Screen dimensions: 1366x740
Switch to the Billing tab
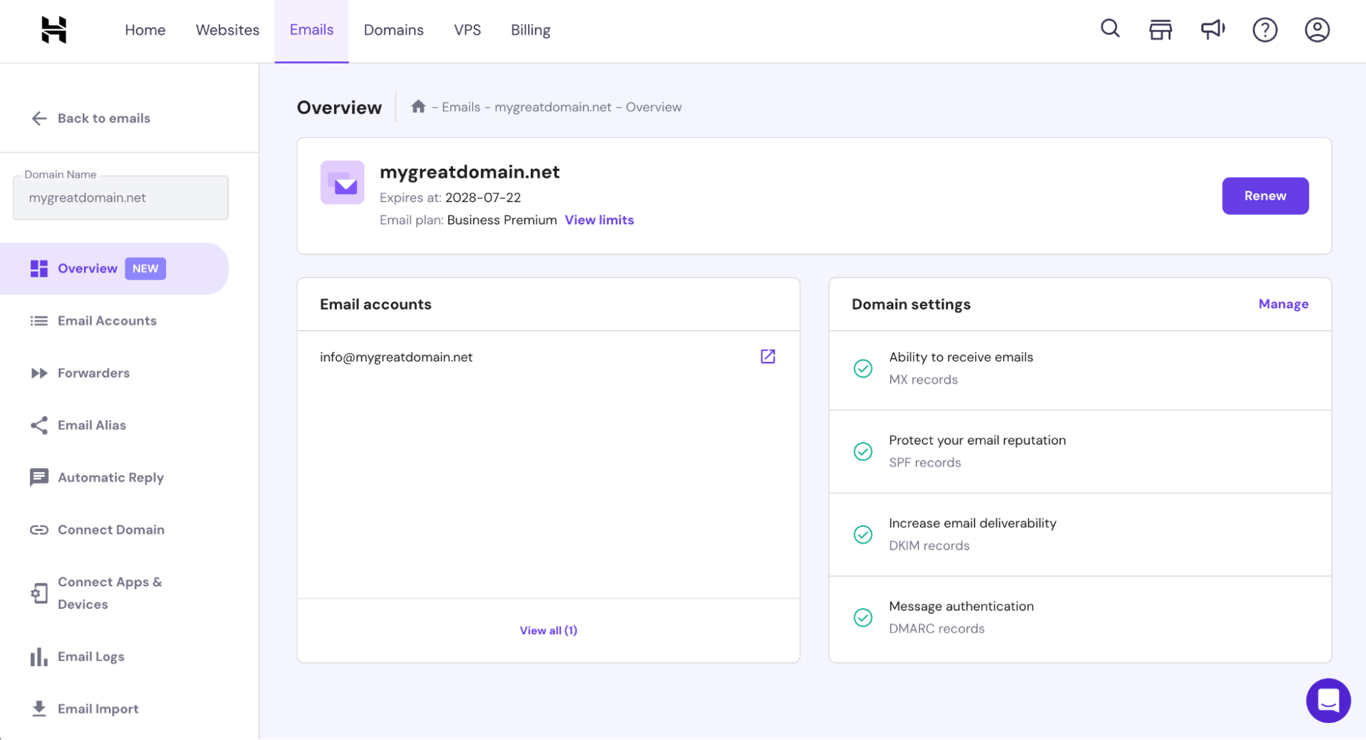(530, 29)
